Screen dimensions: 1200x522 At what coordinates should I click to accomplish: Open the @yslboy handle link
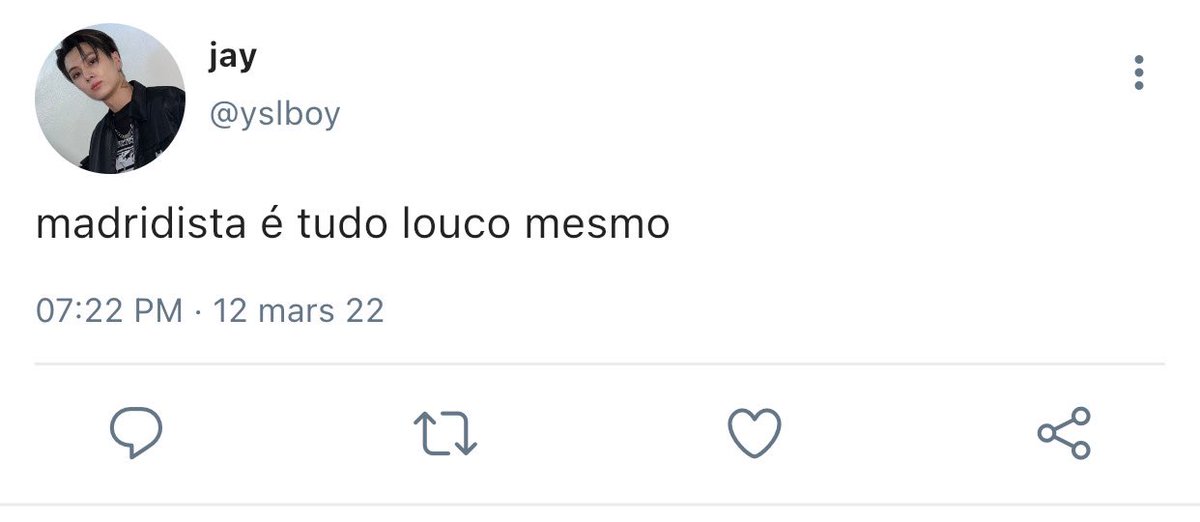275,115
